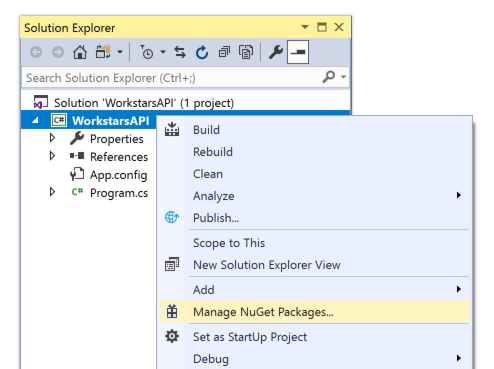Click the Solutions and Folders switch icon
This screenshot has height=369, width=494.
103,52
